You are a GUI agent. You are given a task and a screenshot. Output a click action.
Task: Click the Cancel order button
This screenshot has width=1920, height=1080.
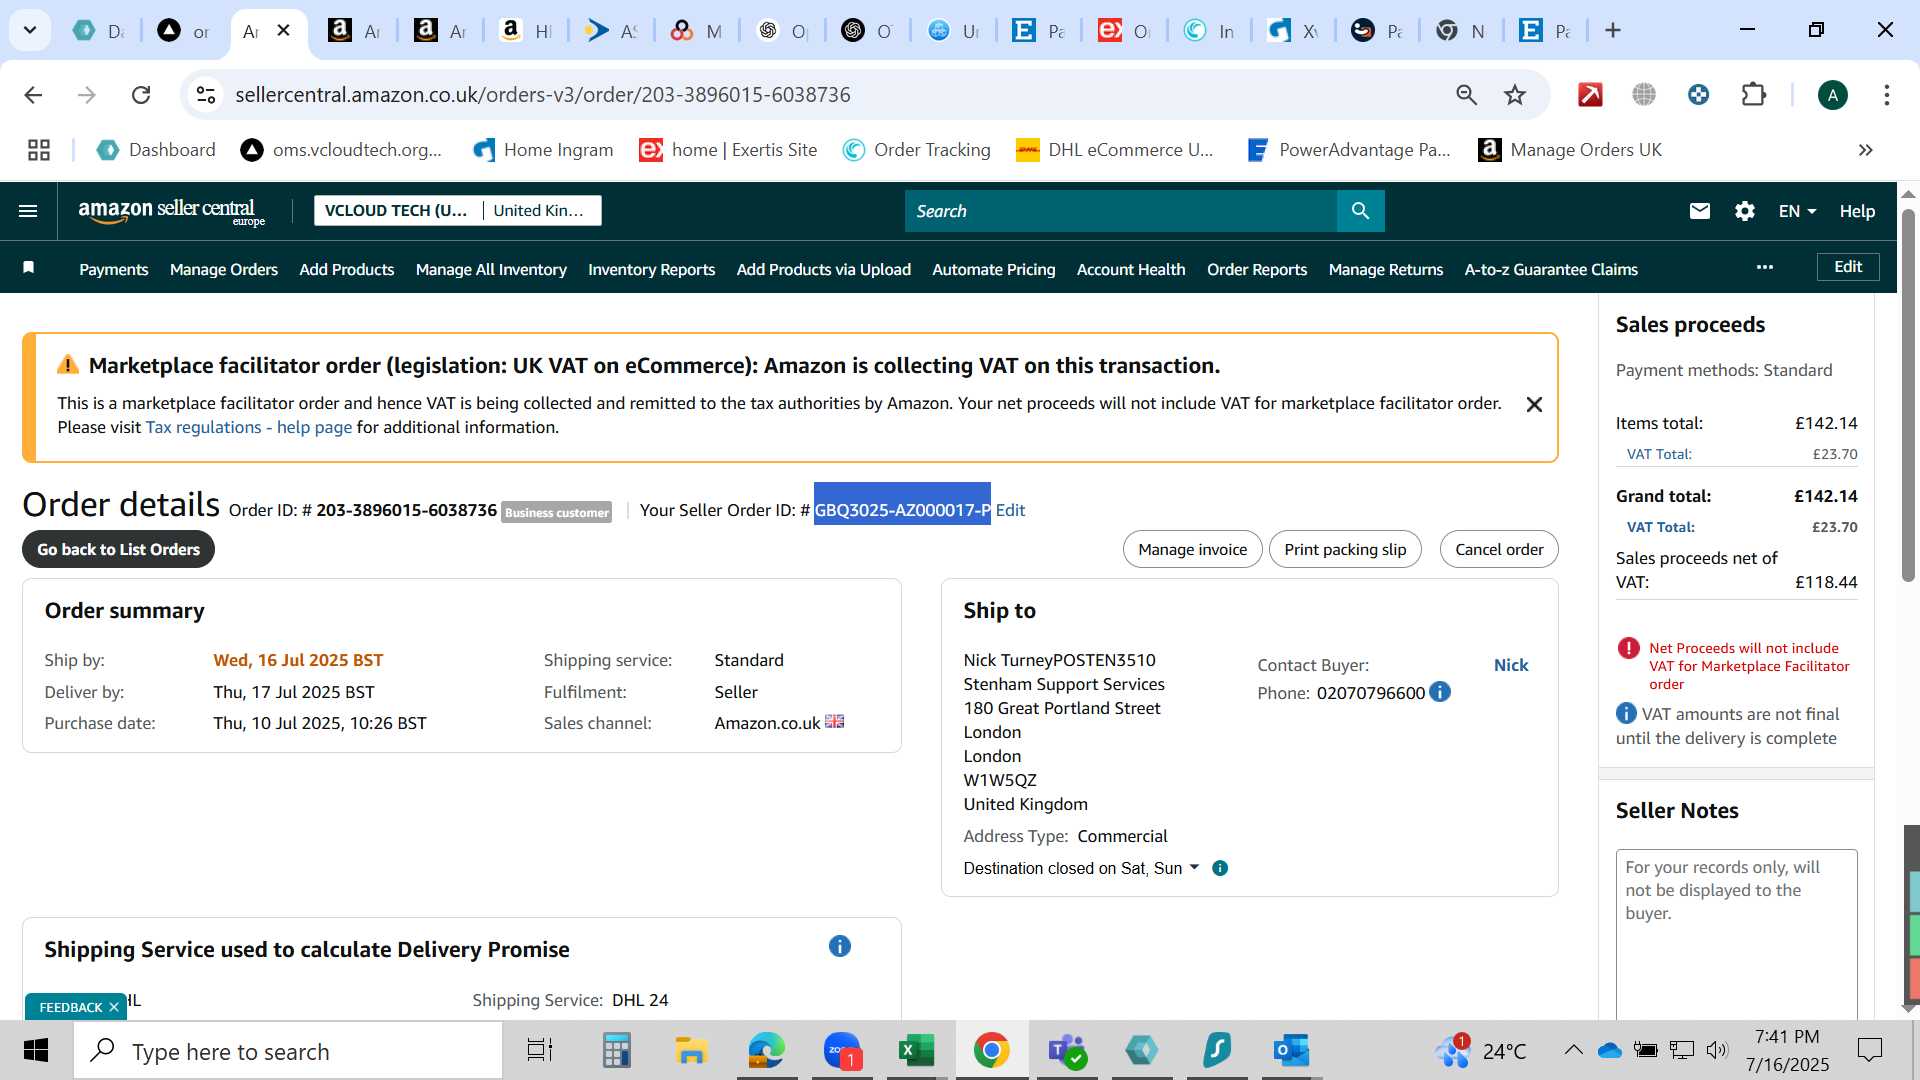[1499, 549]
